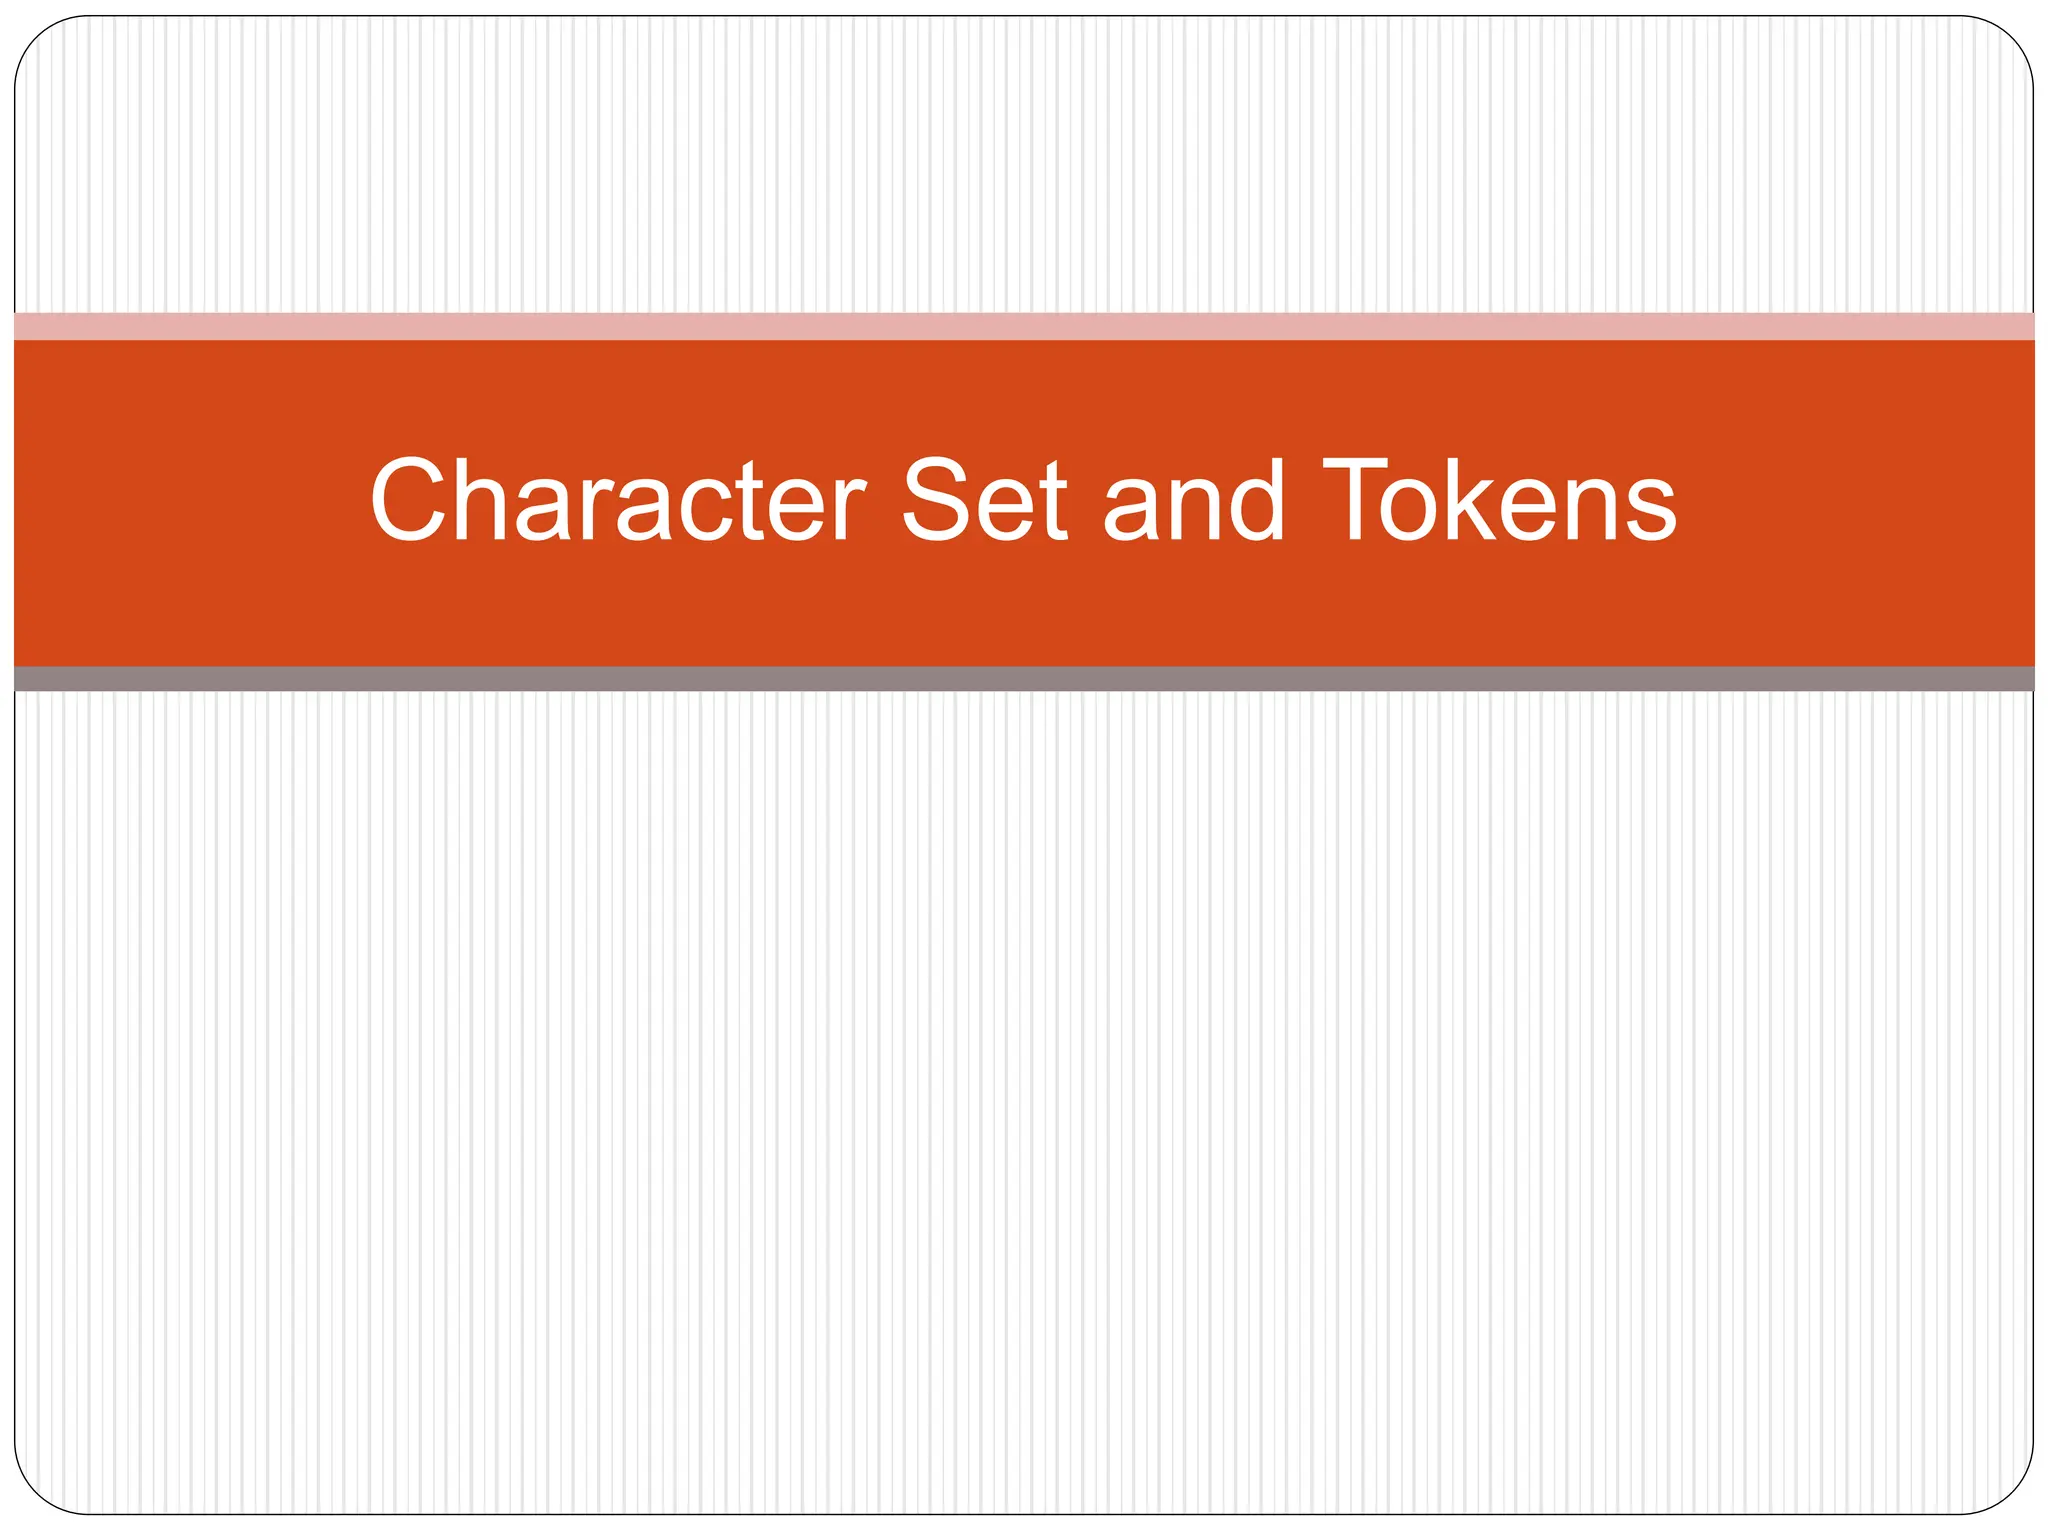Click the striped background above the banner
The height and width of the screenshot is (1536, 2048).
[x=1024, y=165]
